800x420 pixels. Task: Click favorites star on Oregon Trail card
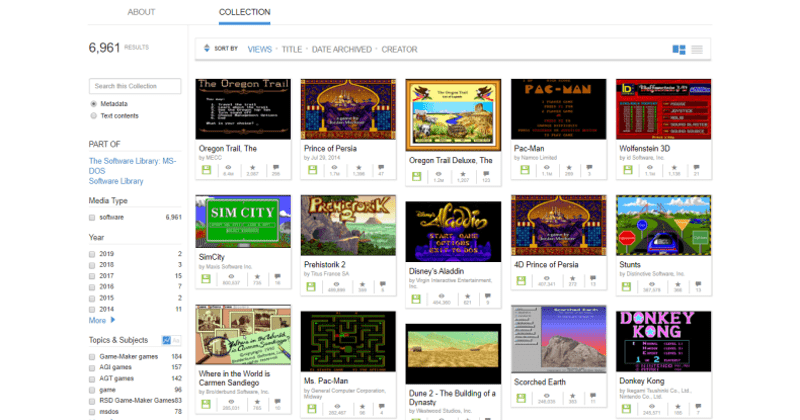pyautogui.click(x=253, y=167)
